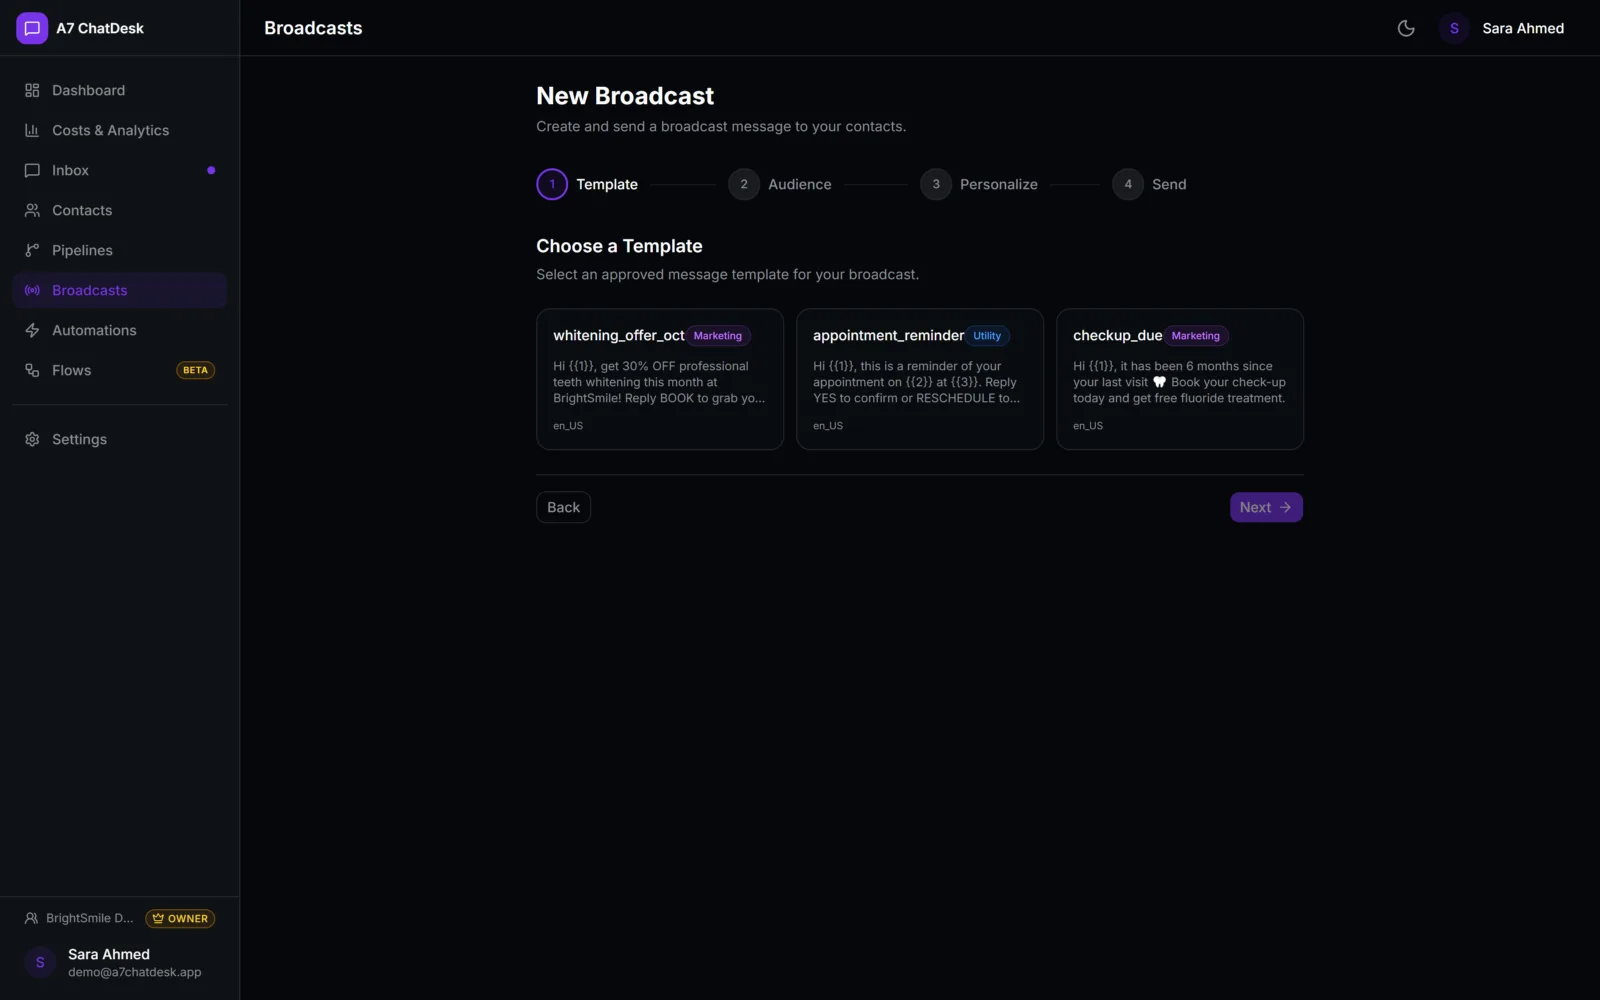The height and width of the screenshot is (1000, 1600).
Task: Click the New Broadcast heading
Action: 625,96
